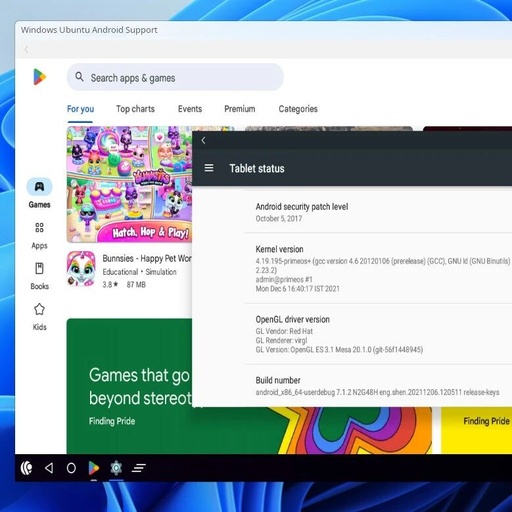This screenshot has width=512, height=512.
Task: Click 'GL Version: OpenGL ES 3.1 Mesa' line
Action: point(339,350)
